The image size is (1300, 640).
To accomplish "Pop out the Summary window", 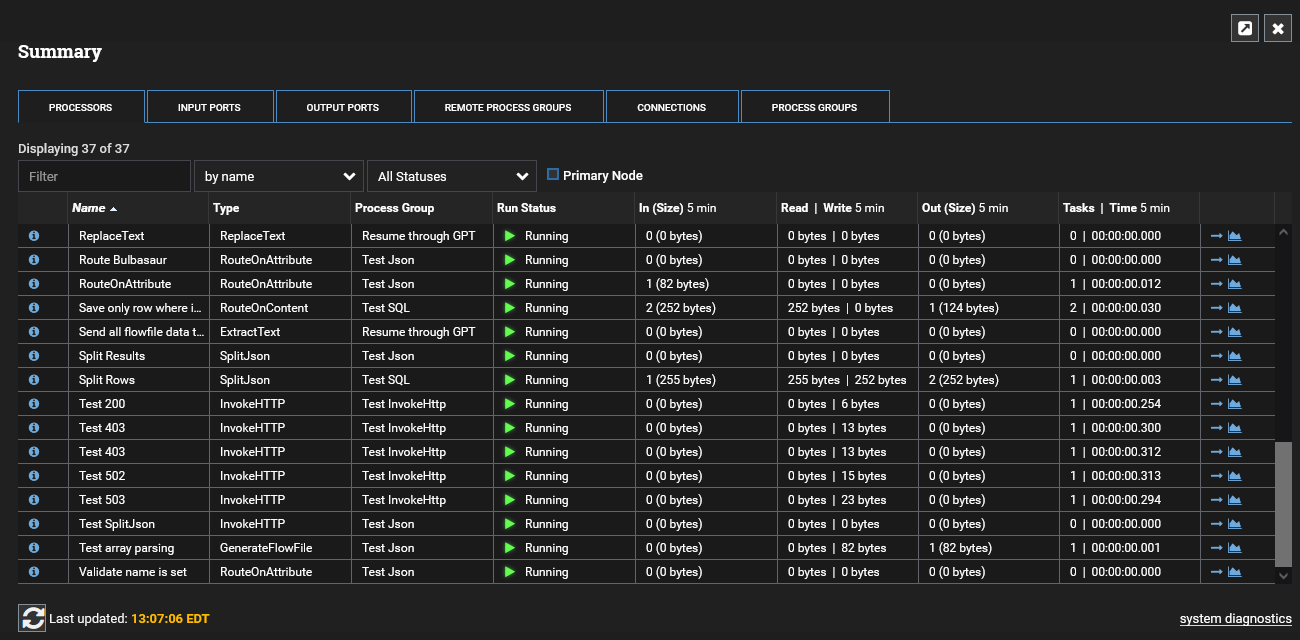I will tap(1244, 28).
